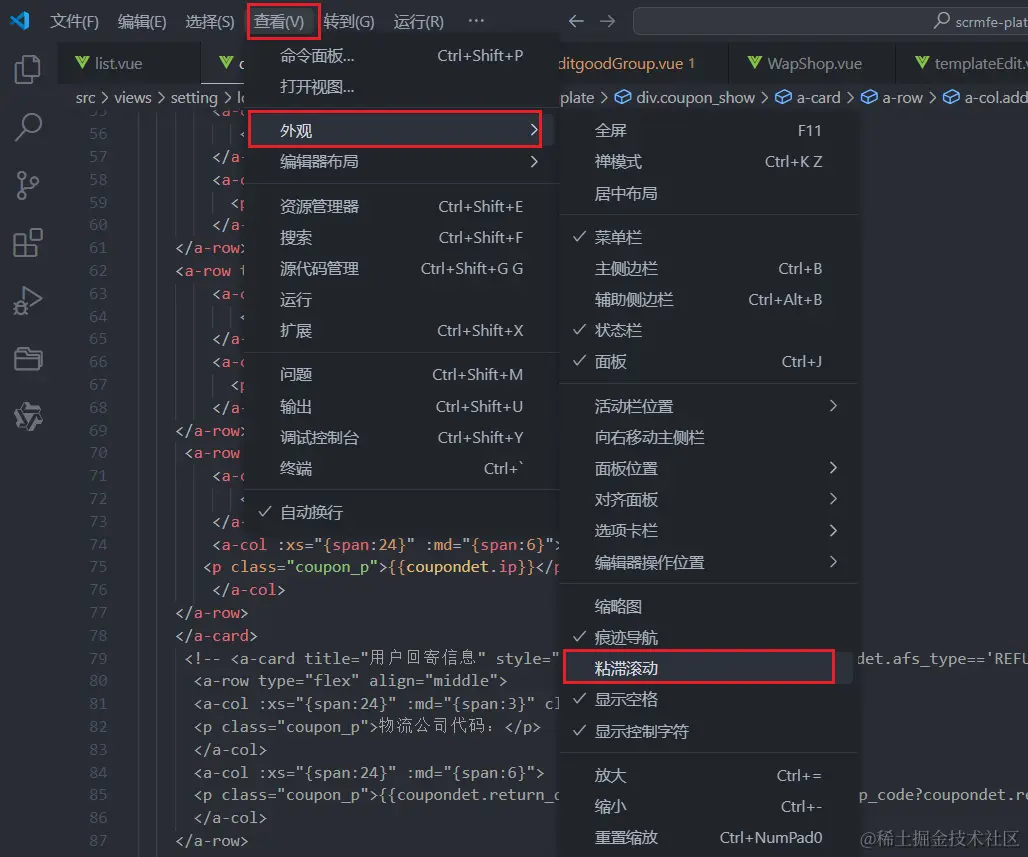Click a-col.add breadcrumb cube icon
Image resolution: width=1028 pixels, height=857 pixels.
pos(951,97)
